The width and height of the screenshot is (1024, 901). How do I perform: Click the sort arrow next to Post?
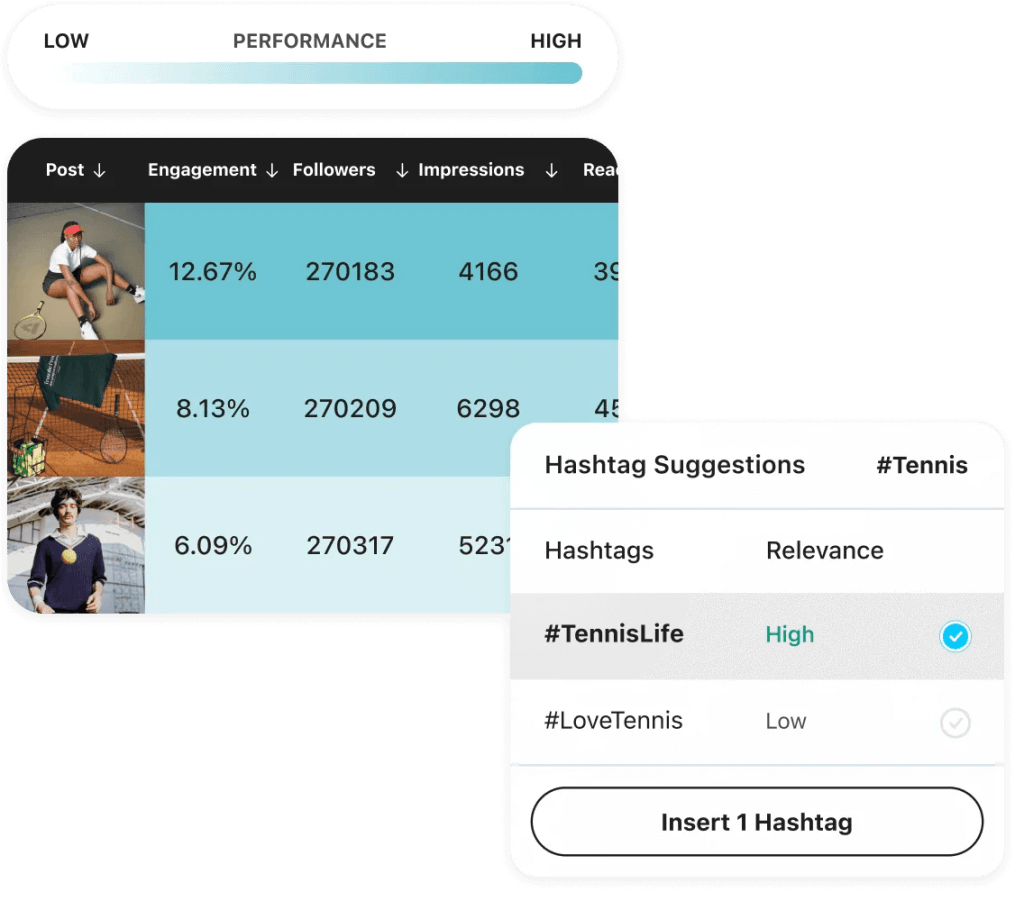click(x=99, y=171)
